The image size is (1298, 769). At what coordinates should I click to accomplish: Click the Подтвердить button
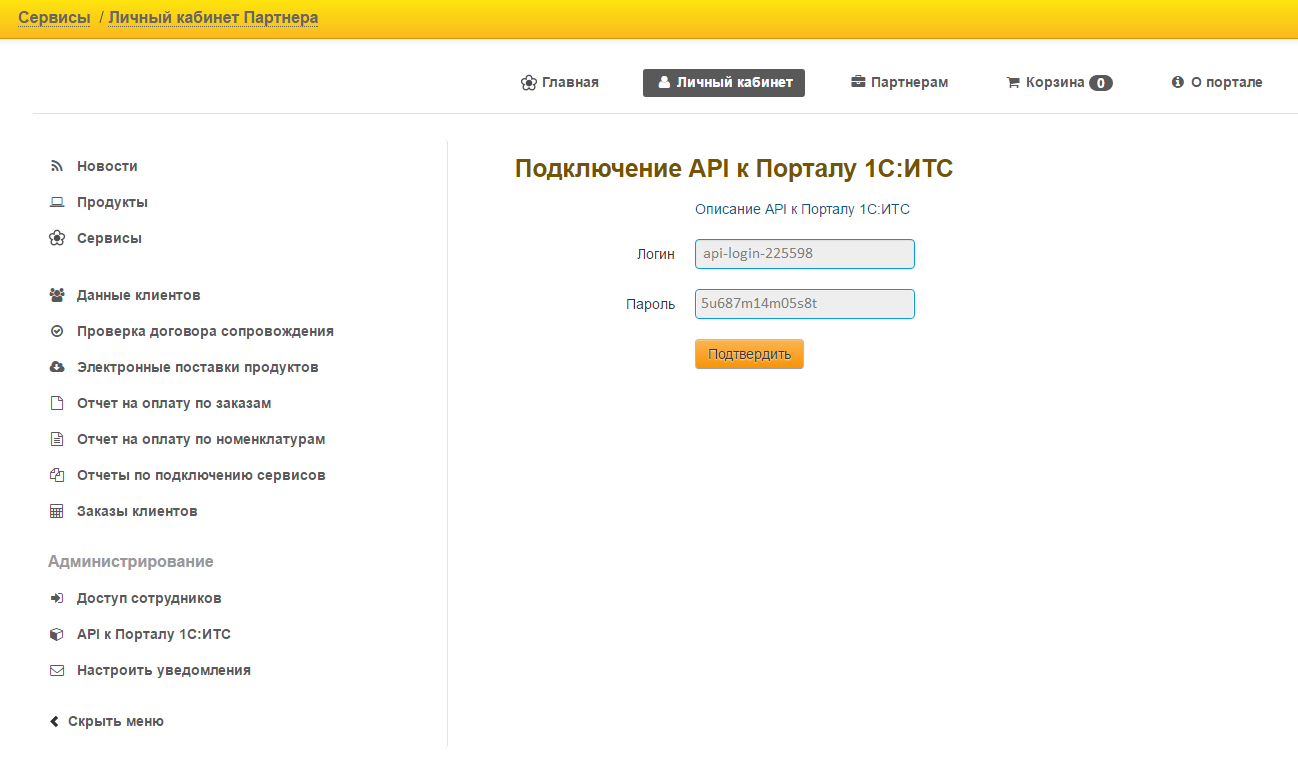[x=749, y=354]
